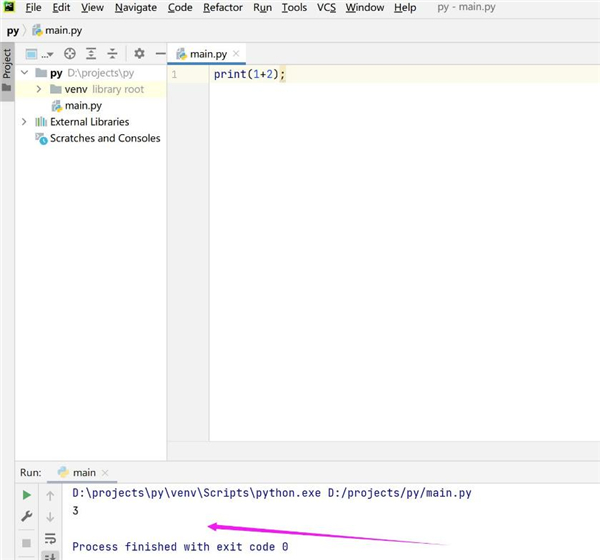Rerun main with green play icon

pos(27,495)
